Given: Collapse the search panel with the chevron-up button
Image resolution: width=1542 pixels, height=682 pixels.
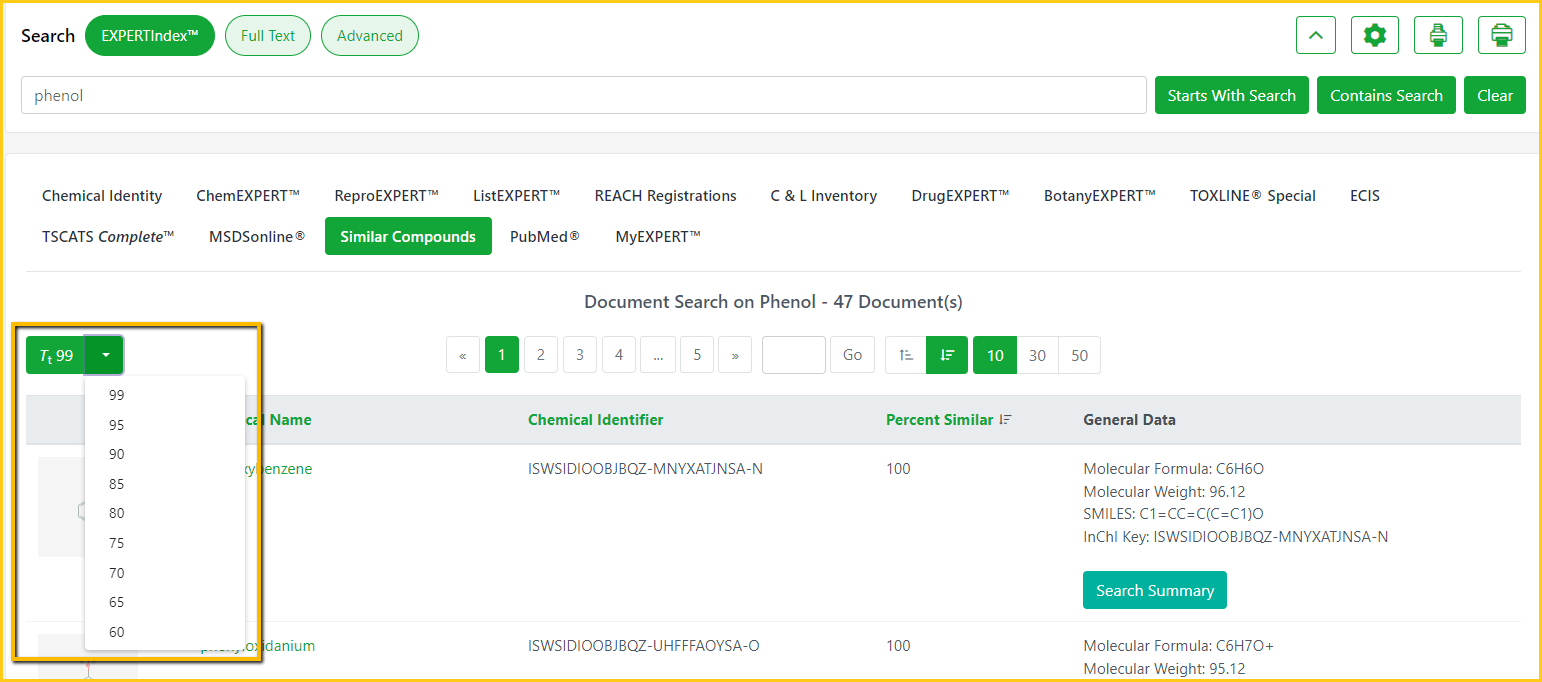Looking at the screenshot, I should point(1315,35).
